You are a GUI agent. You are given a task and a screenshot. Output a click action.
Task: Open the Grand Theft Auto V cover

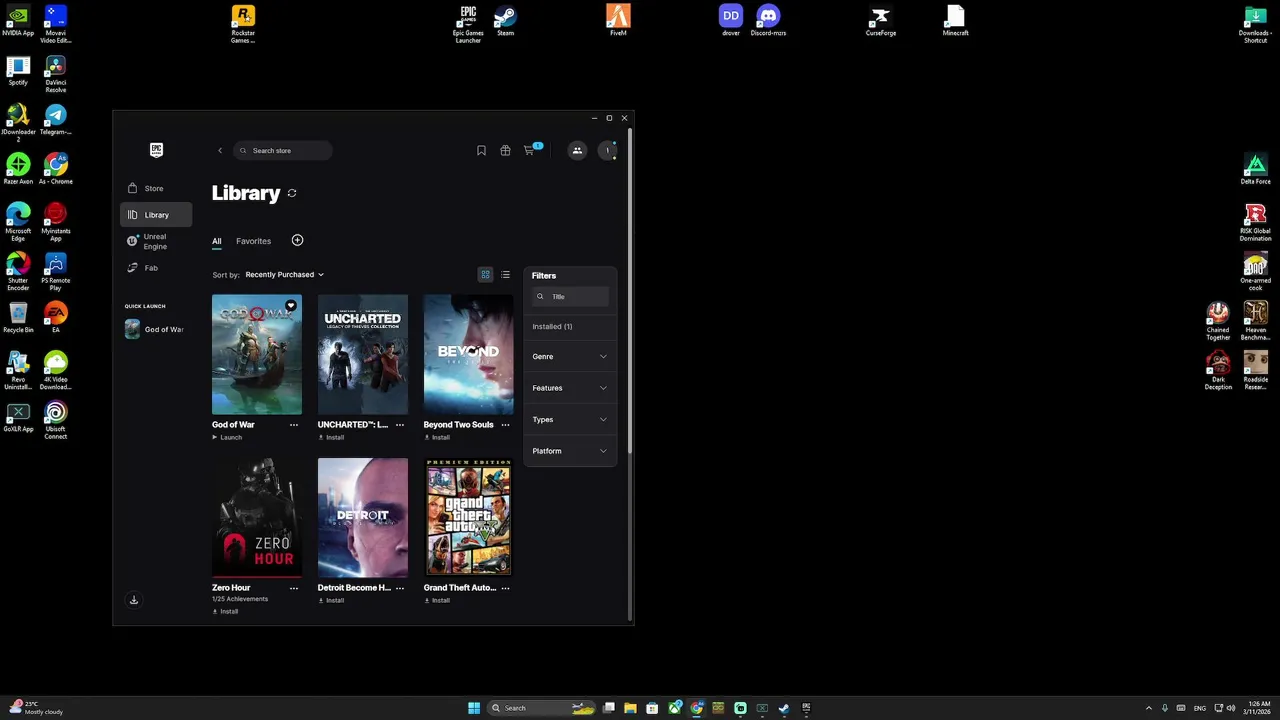click(468, 518)
